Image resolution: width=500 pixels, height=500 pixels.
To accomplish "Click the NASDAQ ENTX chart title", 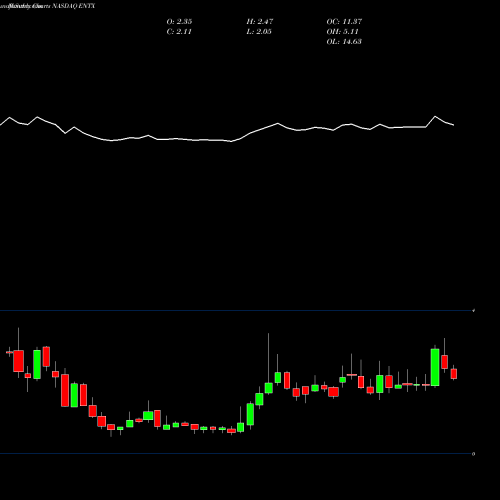I will (73, 6).
